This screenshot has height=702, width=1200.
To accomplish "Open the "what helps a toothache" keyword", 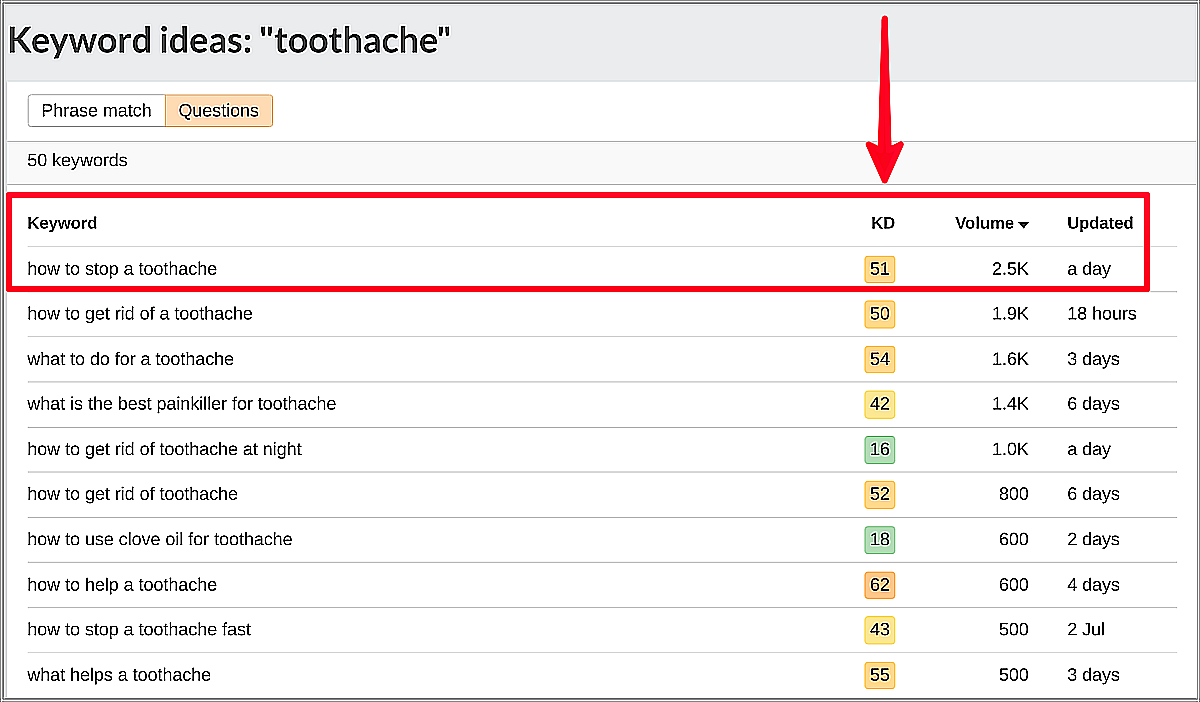I will coord(119,675).
